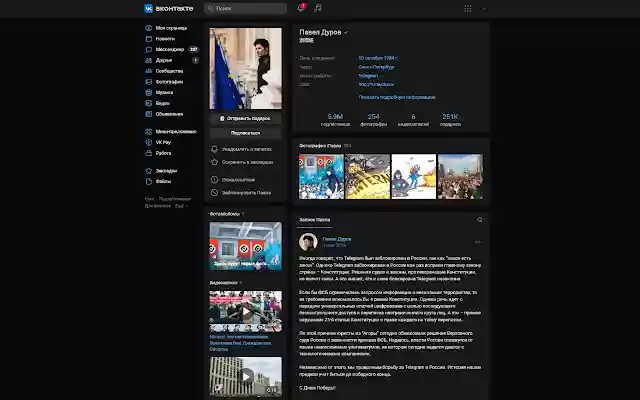
Task: Open the crowd rally photo thumbnail
Action: (x=460, y=176)
